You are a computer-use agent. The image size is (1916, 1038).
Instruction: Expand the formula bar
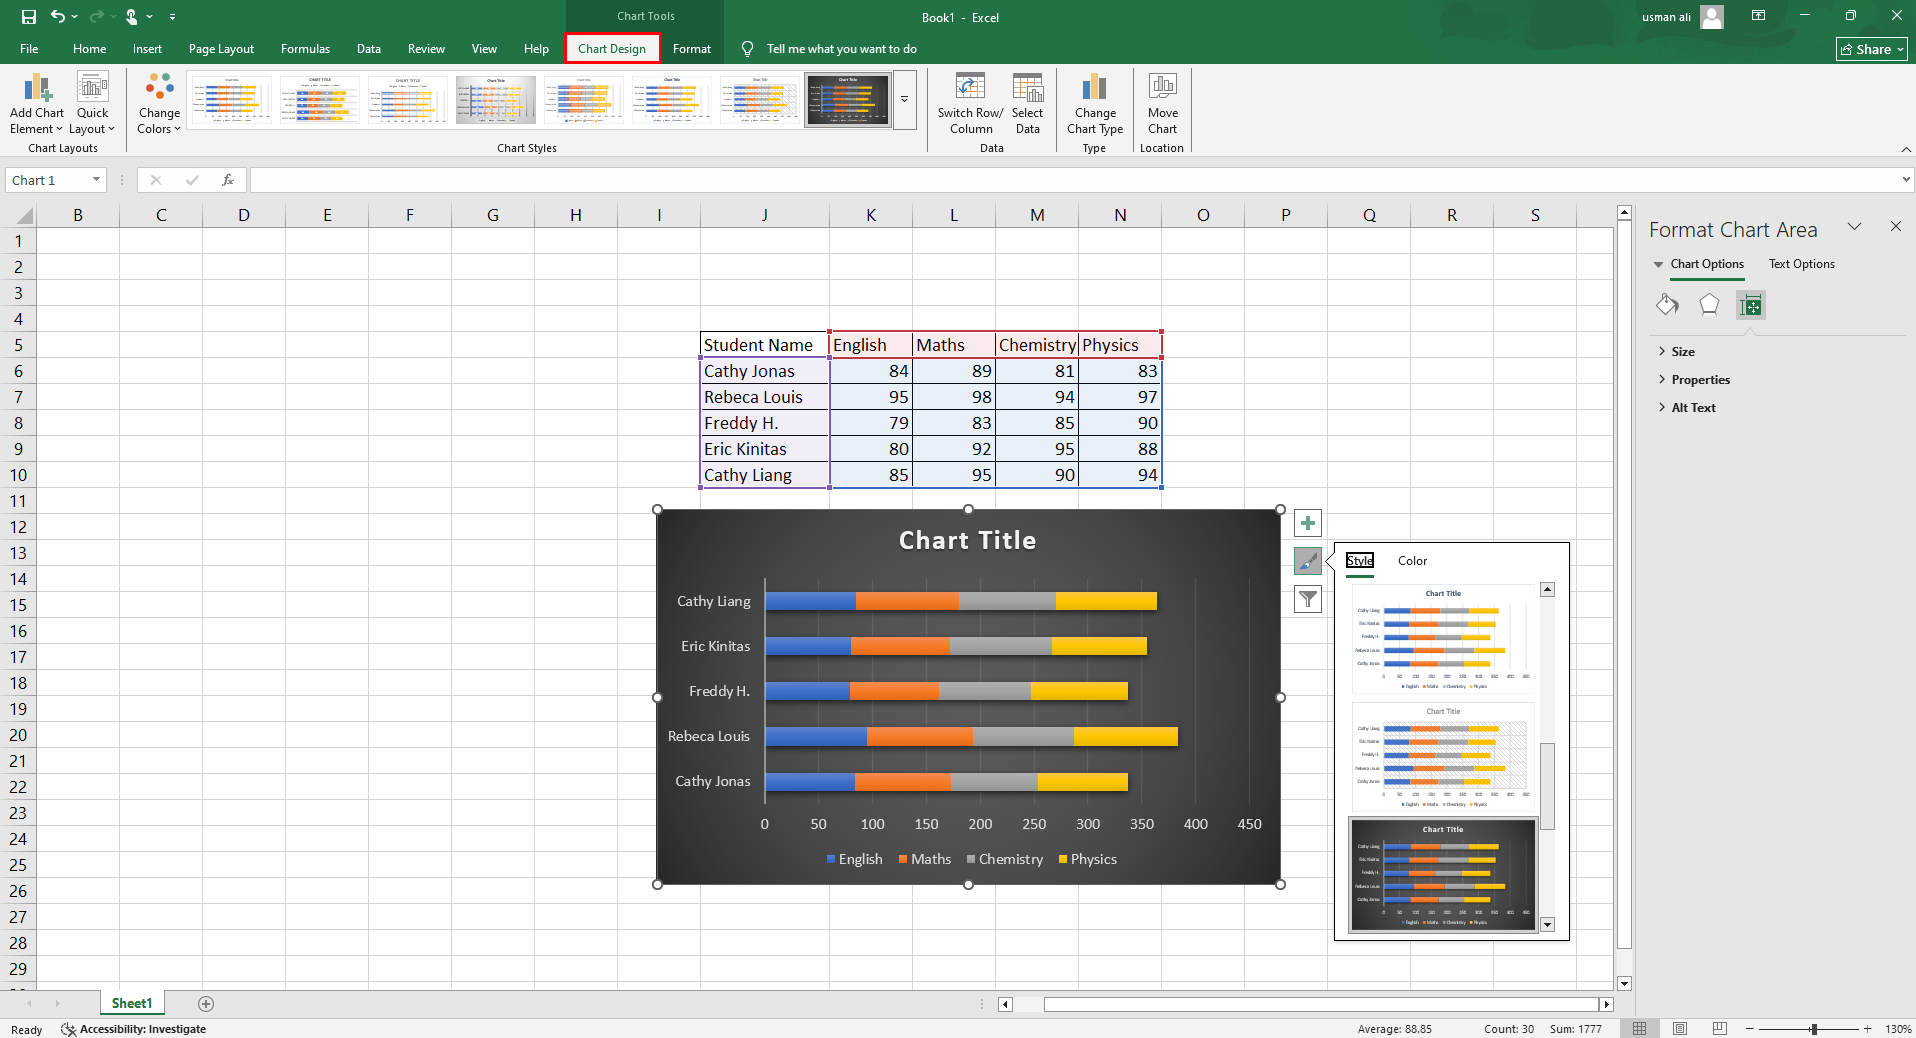[x=1906, y=180]
